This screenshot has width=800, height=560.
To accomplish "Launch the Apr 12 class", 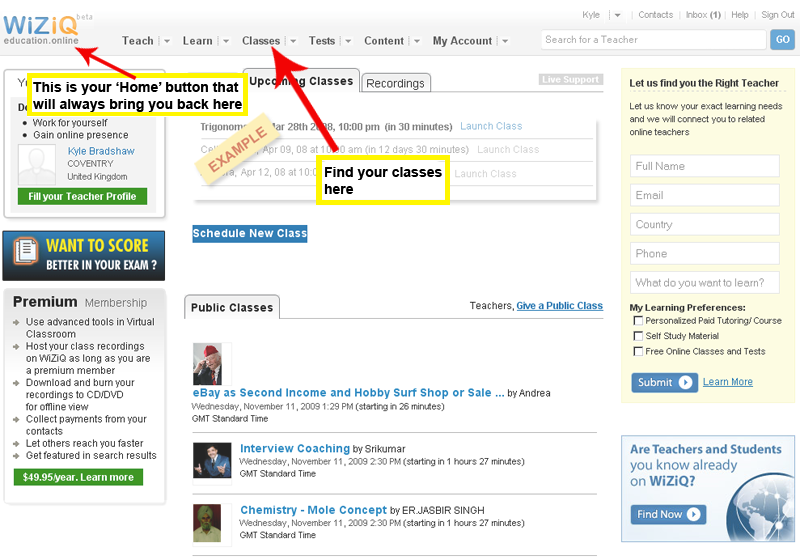I will [x=485, y=174].
